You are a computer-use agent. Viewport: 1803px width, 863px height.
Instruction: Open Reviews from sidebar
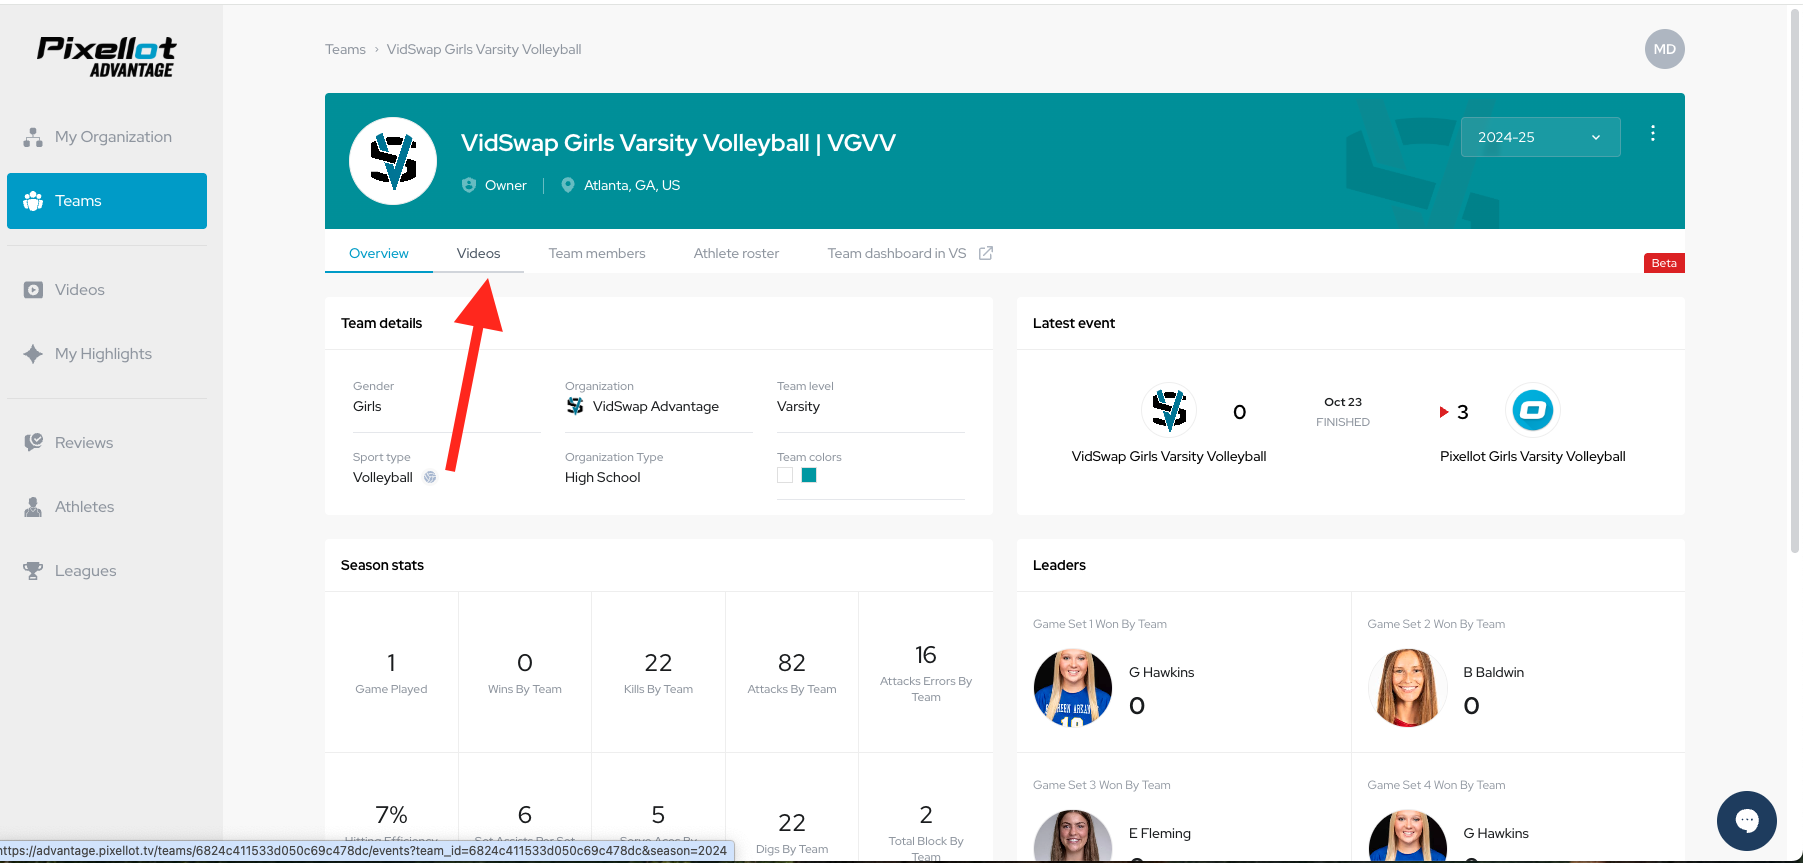107,442
